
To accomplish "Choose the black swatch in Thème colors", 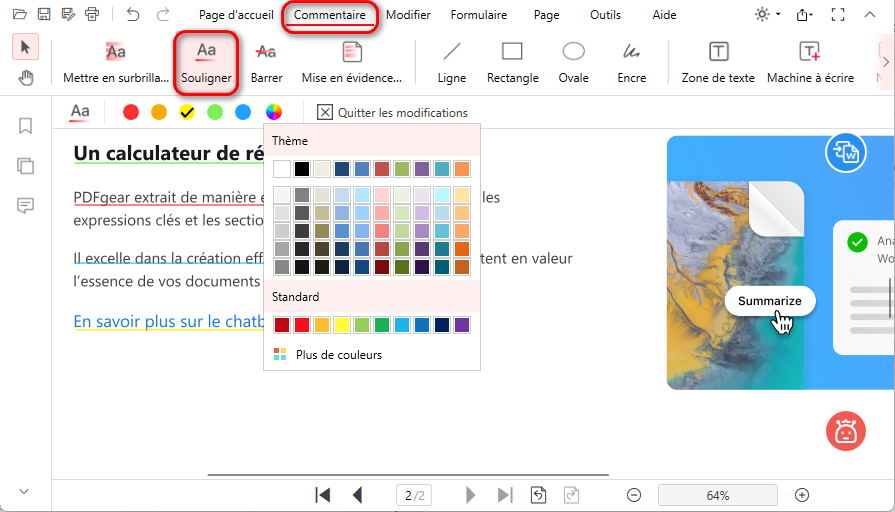I will click(x=302, y=169).
